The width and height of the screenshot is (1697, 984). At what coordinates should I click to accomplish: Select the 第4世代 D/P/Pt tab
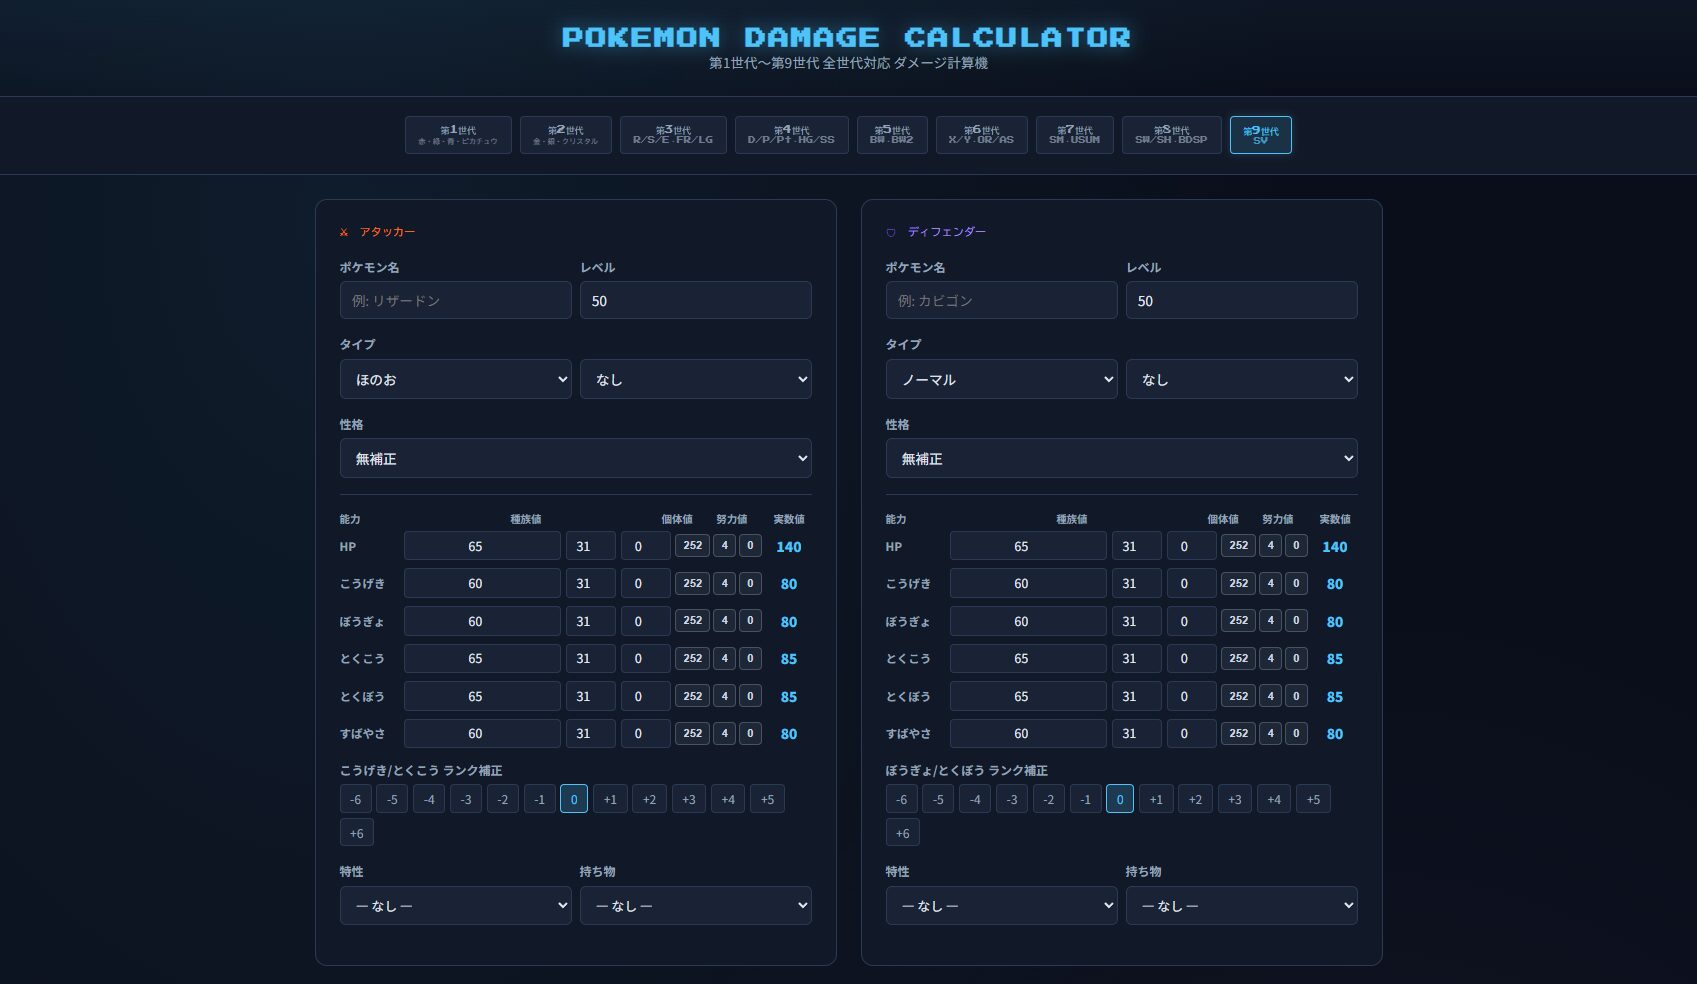791,135
